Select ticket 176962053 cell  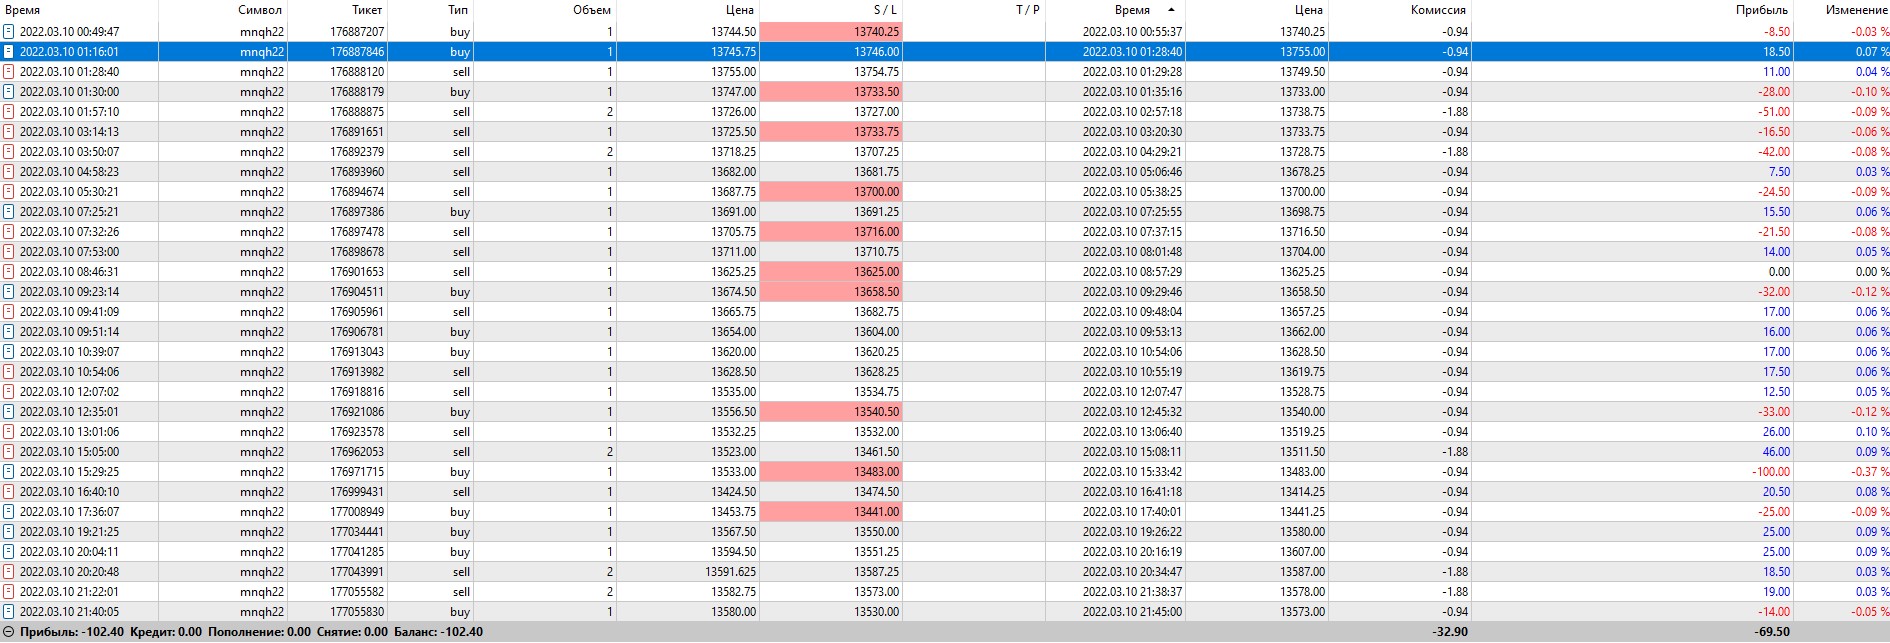[357, 452]
